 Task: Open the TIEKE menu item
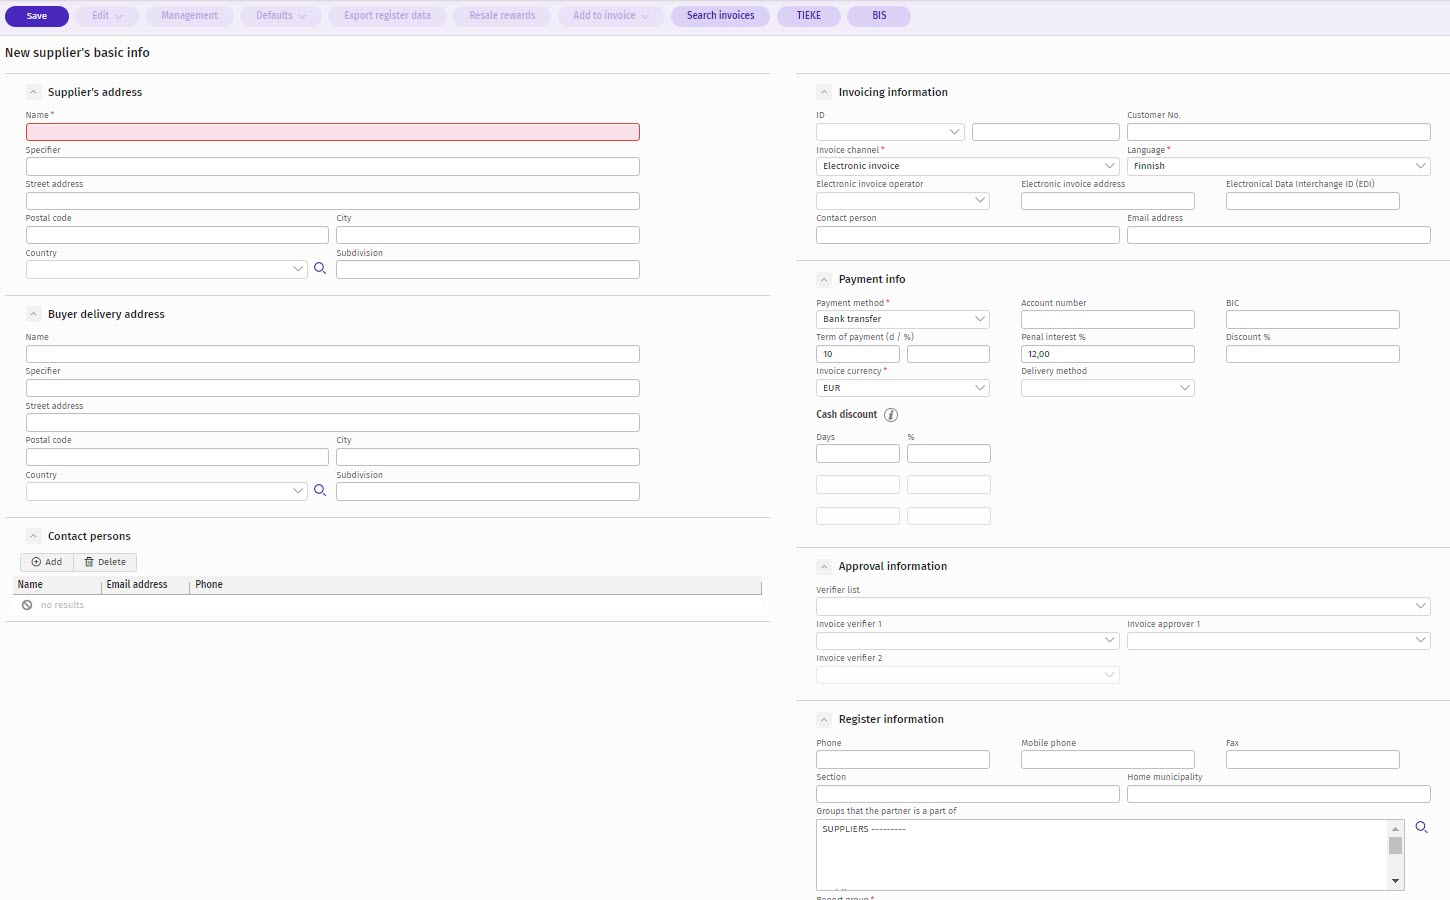(x=808, y=16)
